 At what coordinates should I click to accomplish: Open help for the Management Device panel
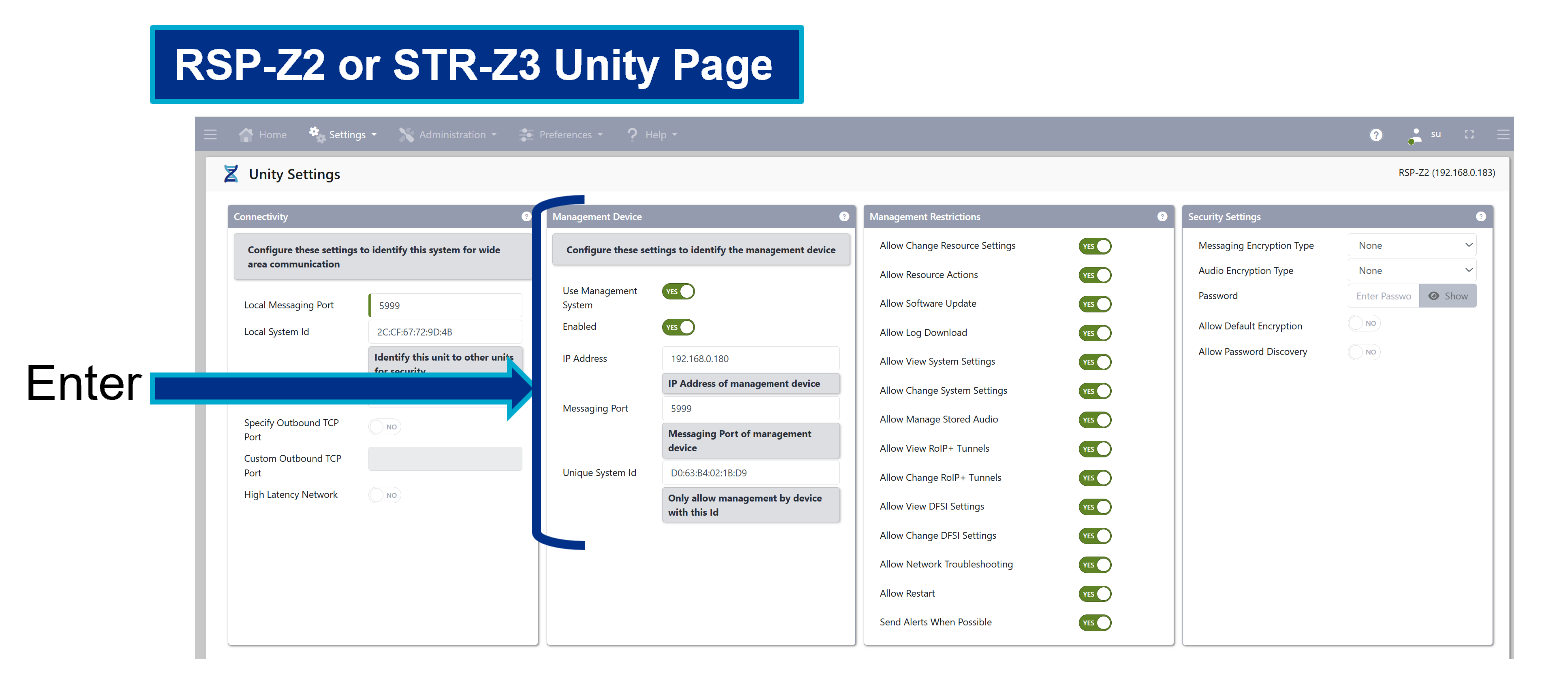click(844, 216)
